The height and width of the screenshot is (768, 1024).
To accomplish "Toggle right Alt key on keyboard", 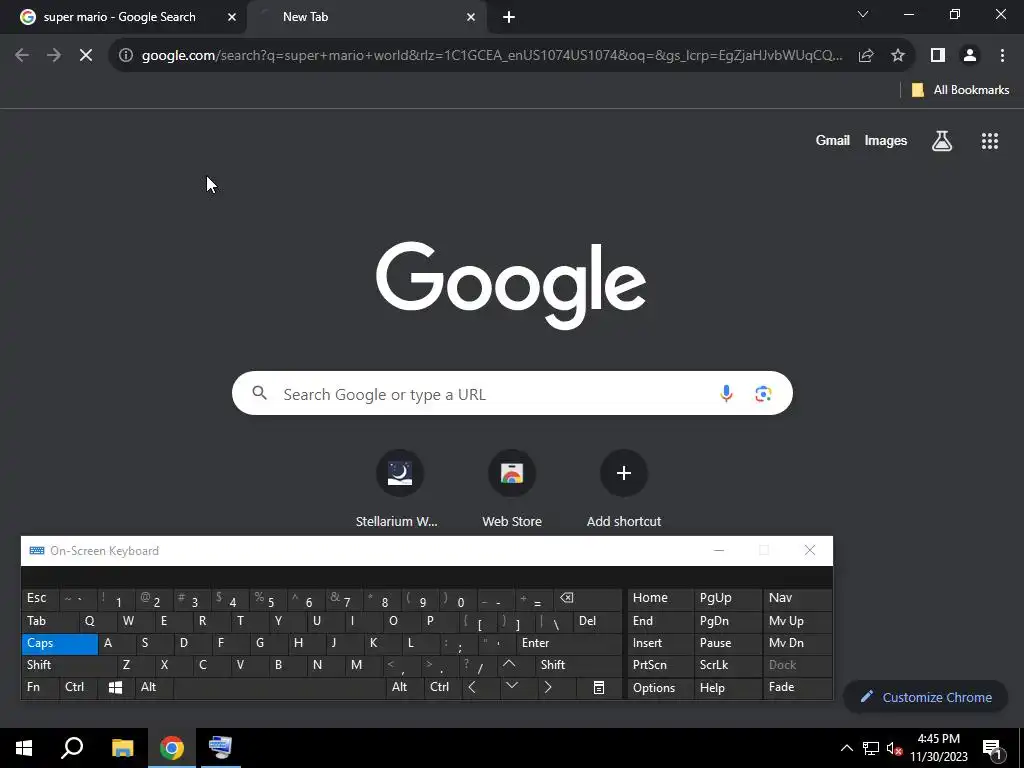I will click(x=405, y=687).
